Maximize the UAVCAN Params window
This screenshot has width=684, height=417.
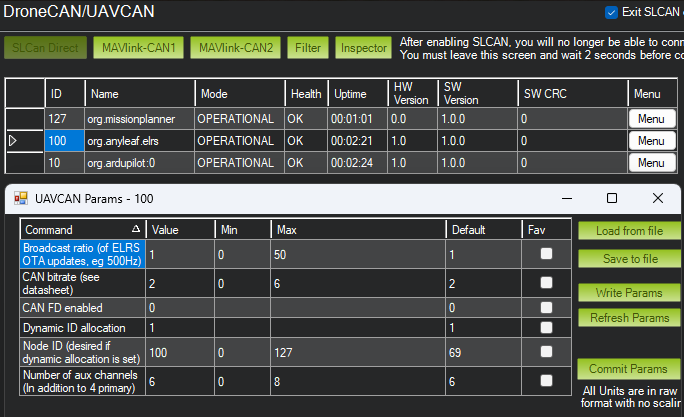612,198
